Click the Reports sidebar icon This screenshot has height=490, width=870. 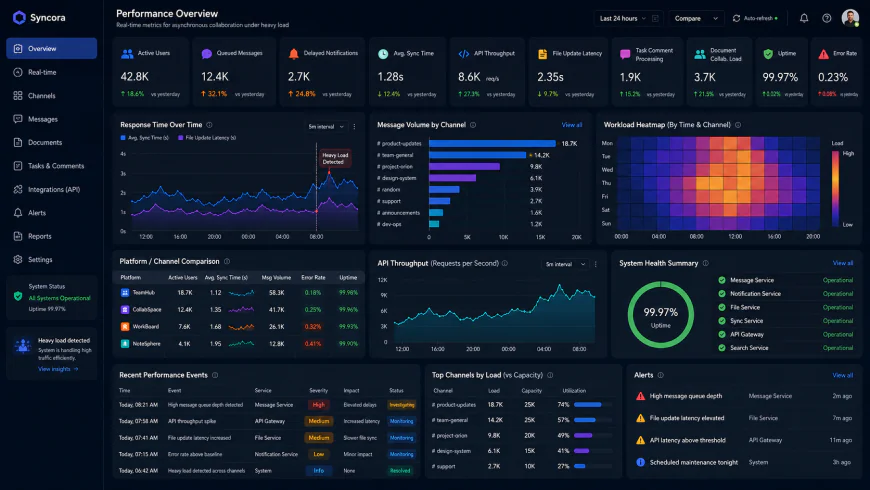(x=18, y=236)
